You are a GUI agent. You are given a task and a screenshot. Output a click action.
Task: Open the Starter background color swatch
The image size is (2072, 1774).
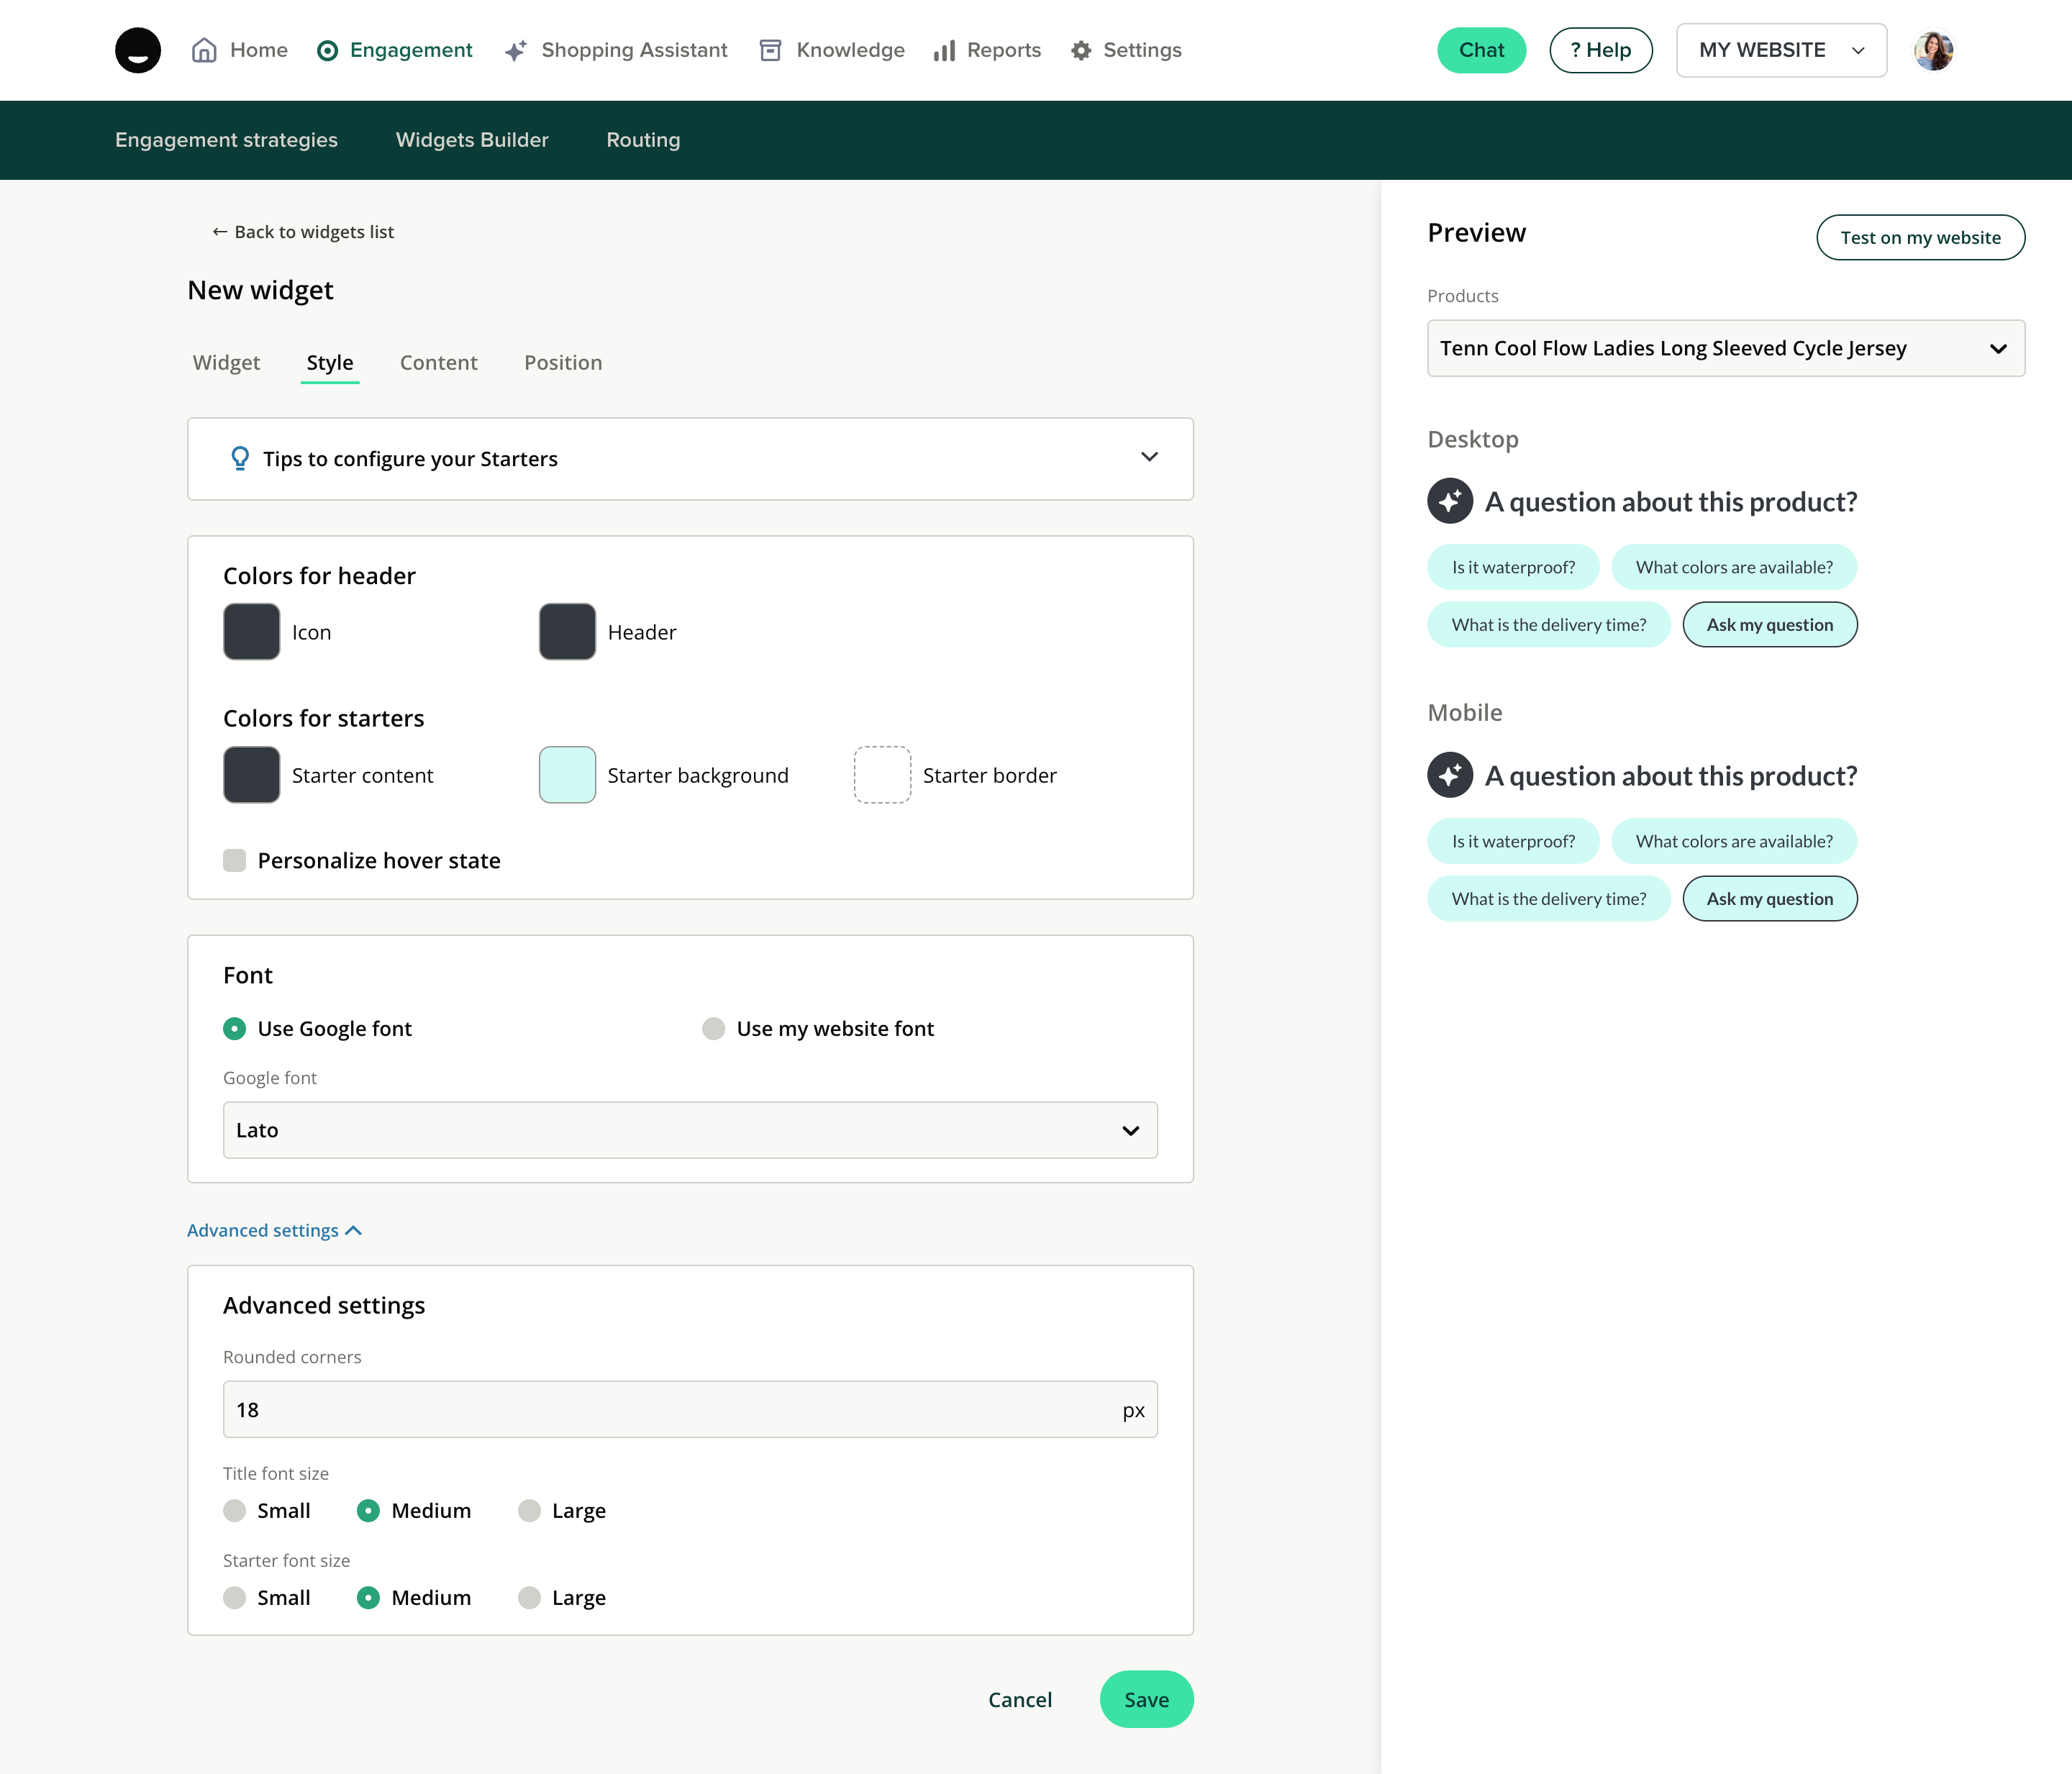click(567, 775)
